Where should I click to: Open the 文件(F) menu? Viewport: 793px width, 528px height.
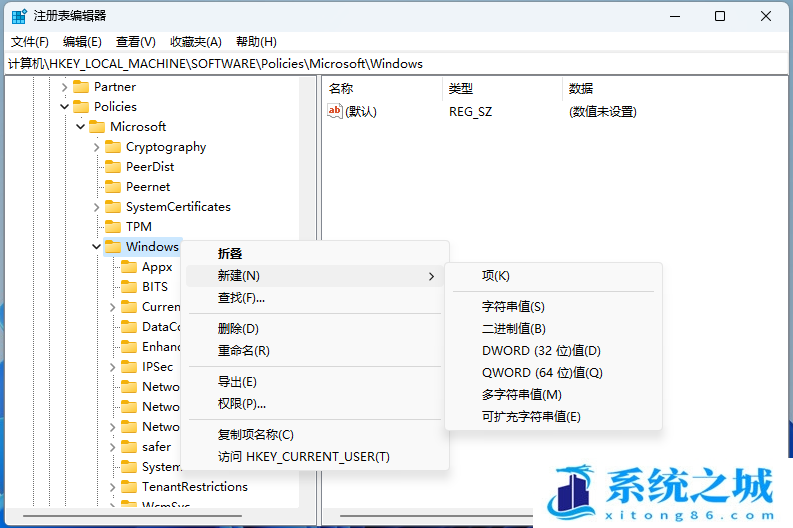point(30,42)
